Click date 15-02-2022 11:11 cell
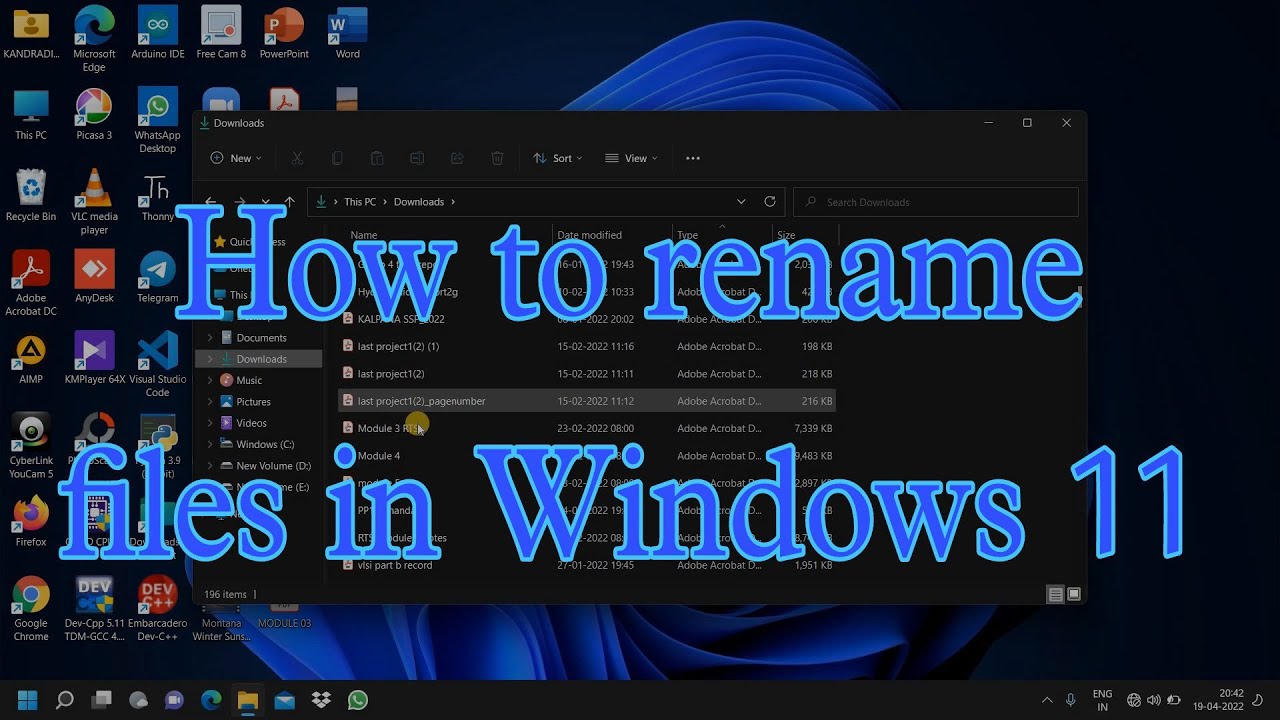Image resolution: width=1280 pixels, height=720 pixels. [x=596, y=373]
